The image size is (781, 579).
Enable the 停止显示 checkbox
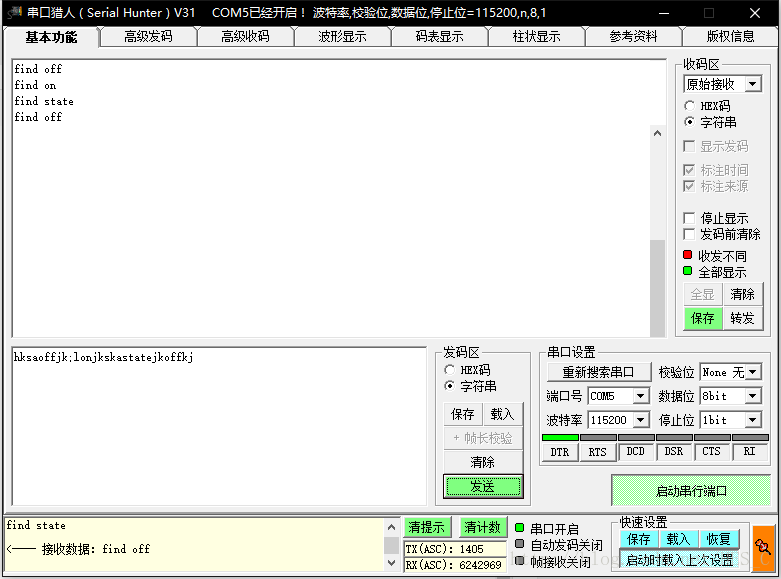(x=689, y=218)
